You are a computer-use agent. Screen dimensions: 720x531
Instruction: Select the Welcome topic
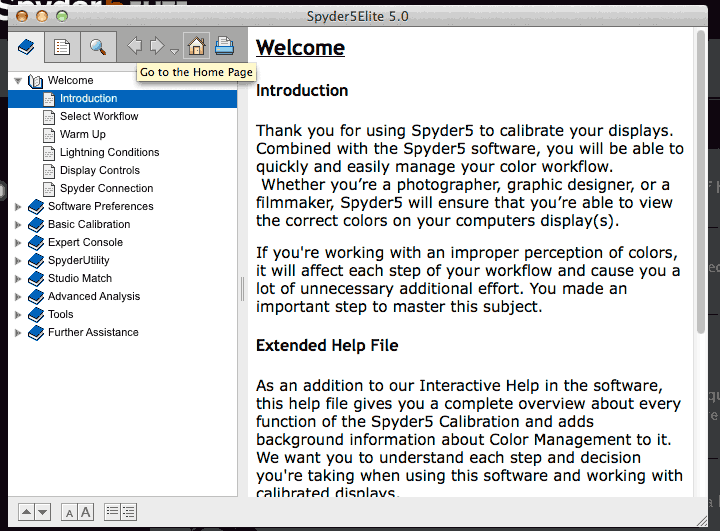(70, 80)
